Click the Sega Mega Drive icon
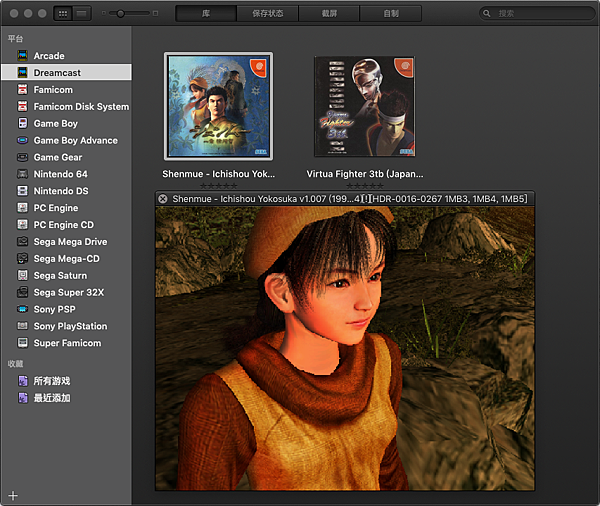Screen dimensions: 600x506 point(23,242)
